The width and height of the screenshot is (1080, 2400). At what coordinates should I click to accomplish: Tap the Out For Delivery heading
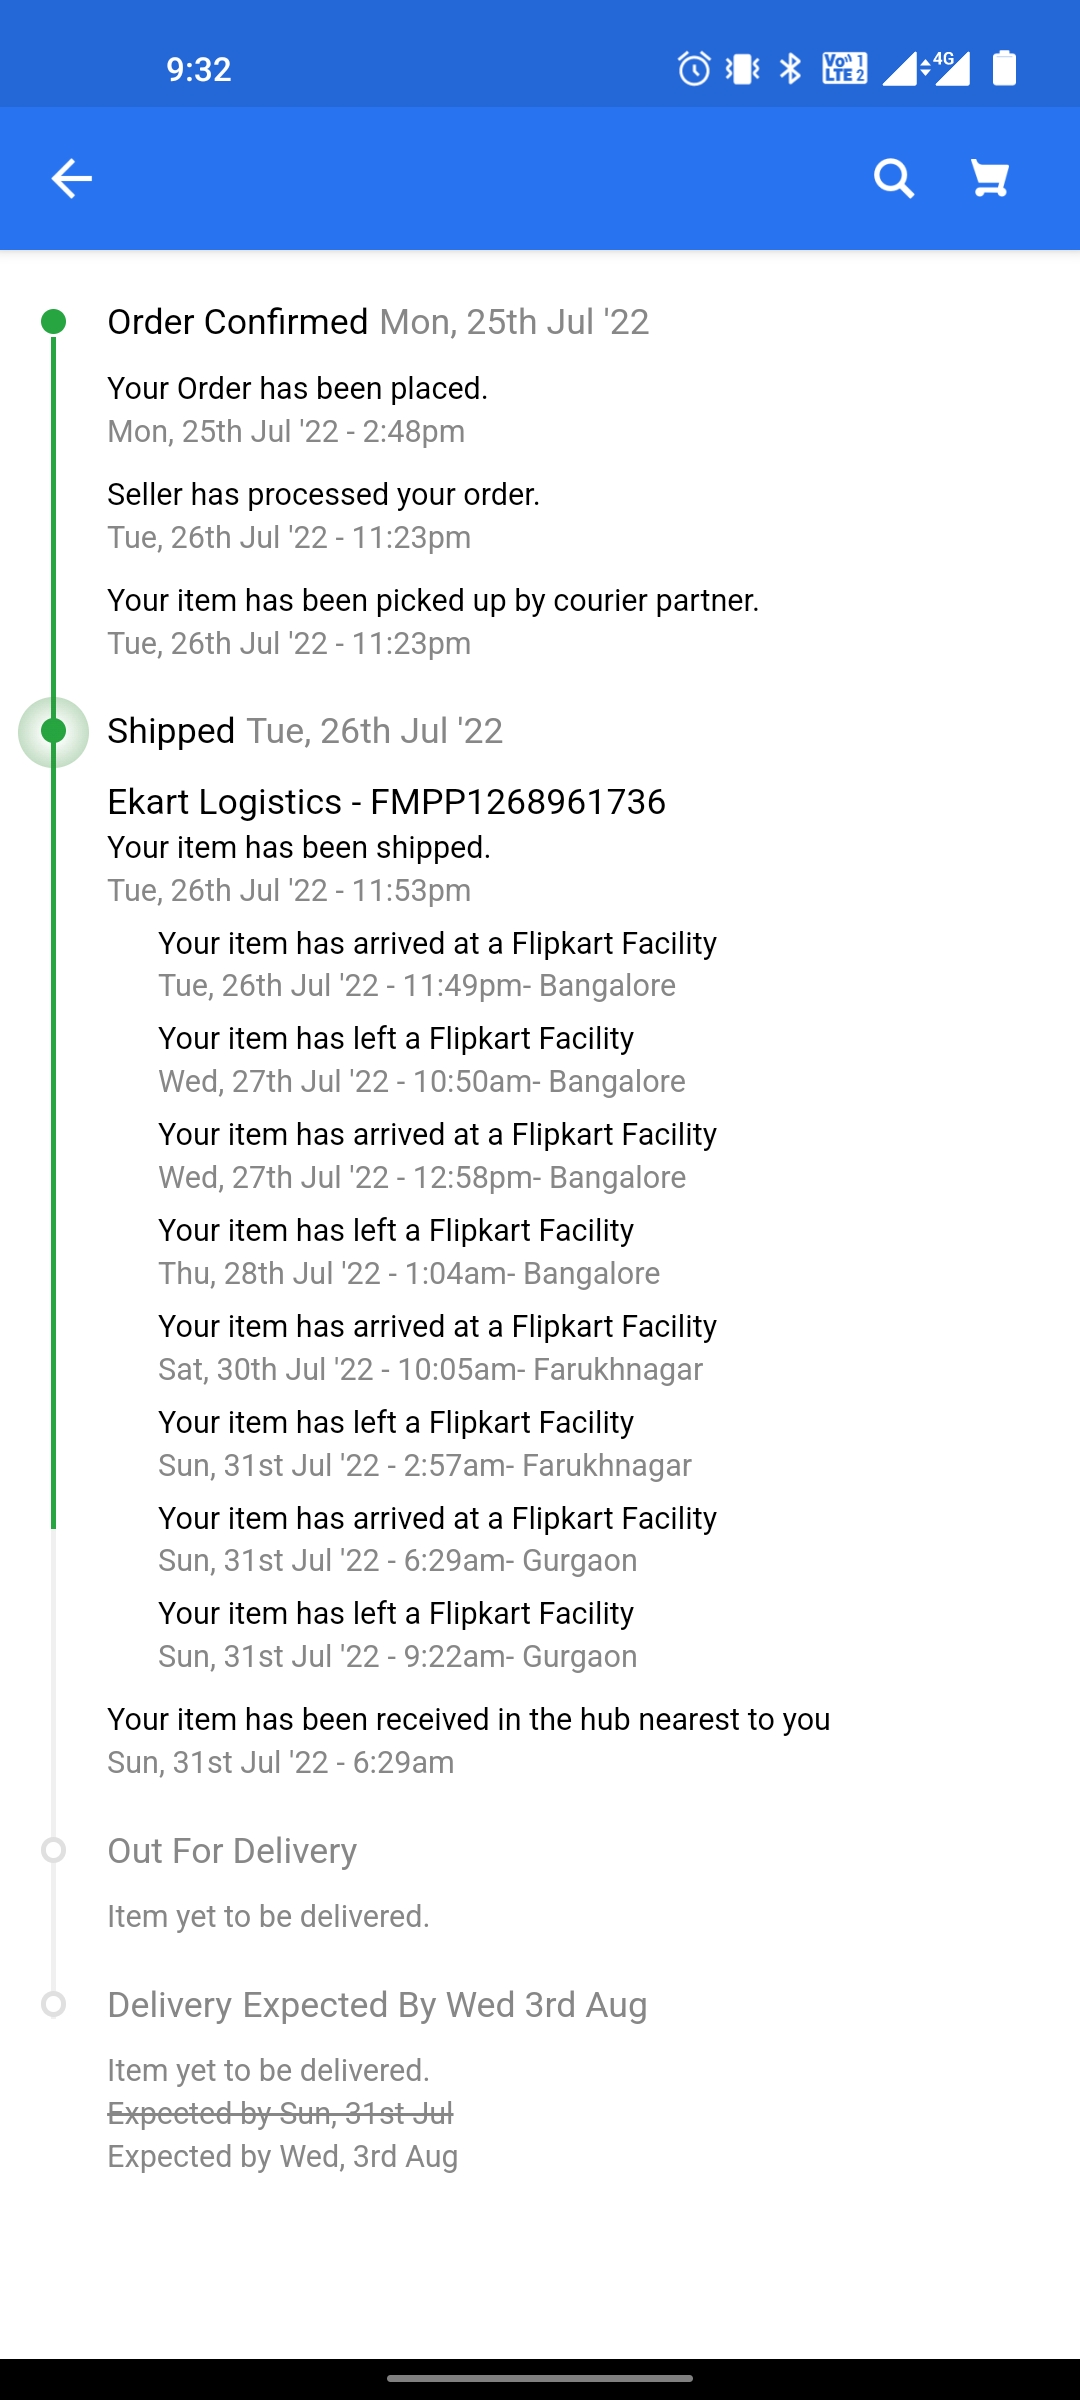pos(232,1851)
